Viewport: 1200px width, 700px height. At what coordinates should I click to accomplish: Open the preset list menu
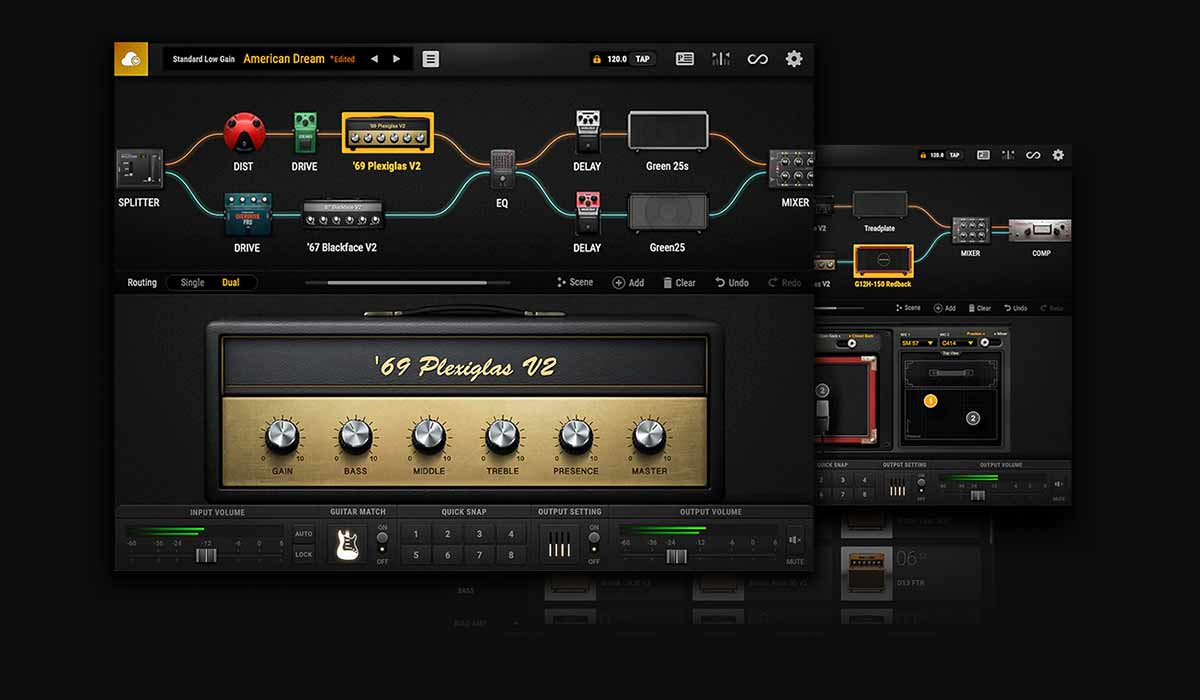(430, 59)
